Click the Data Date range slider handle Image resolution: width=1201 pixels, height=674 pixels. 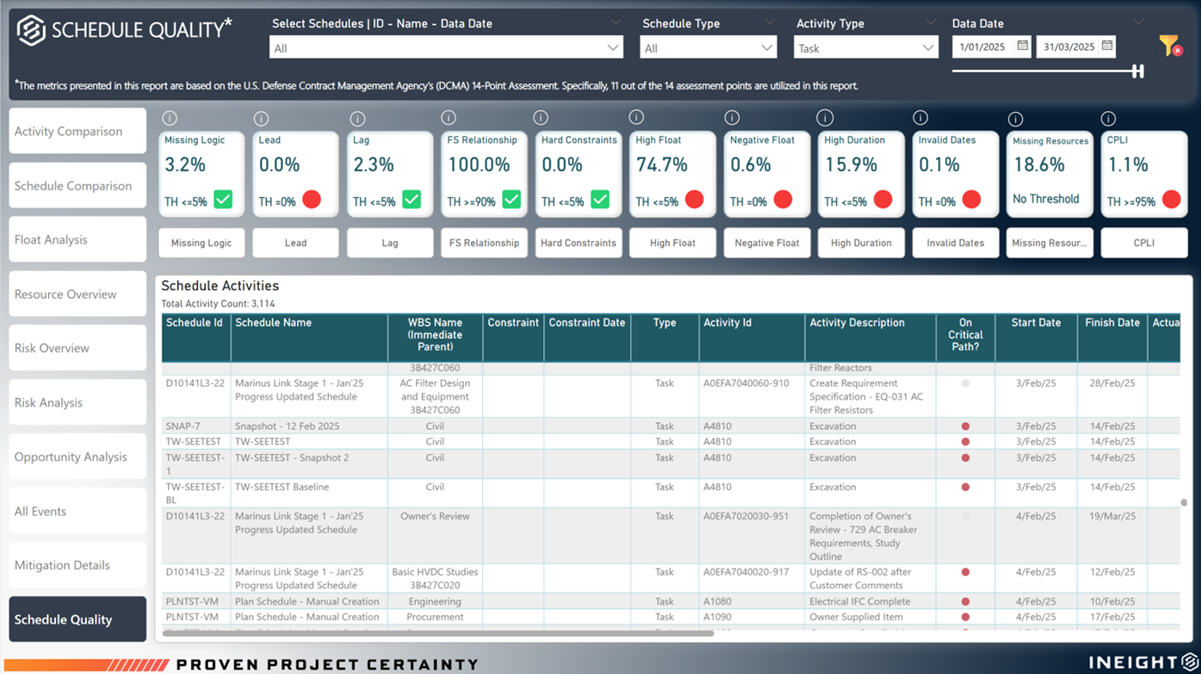coord(1137,71)
